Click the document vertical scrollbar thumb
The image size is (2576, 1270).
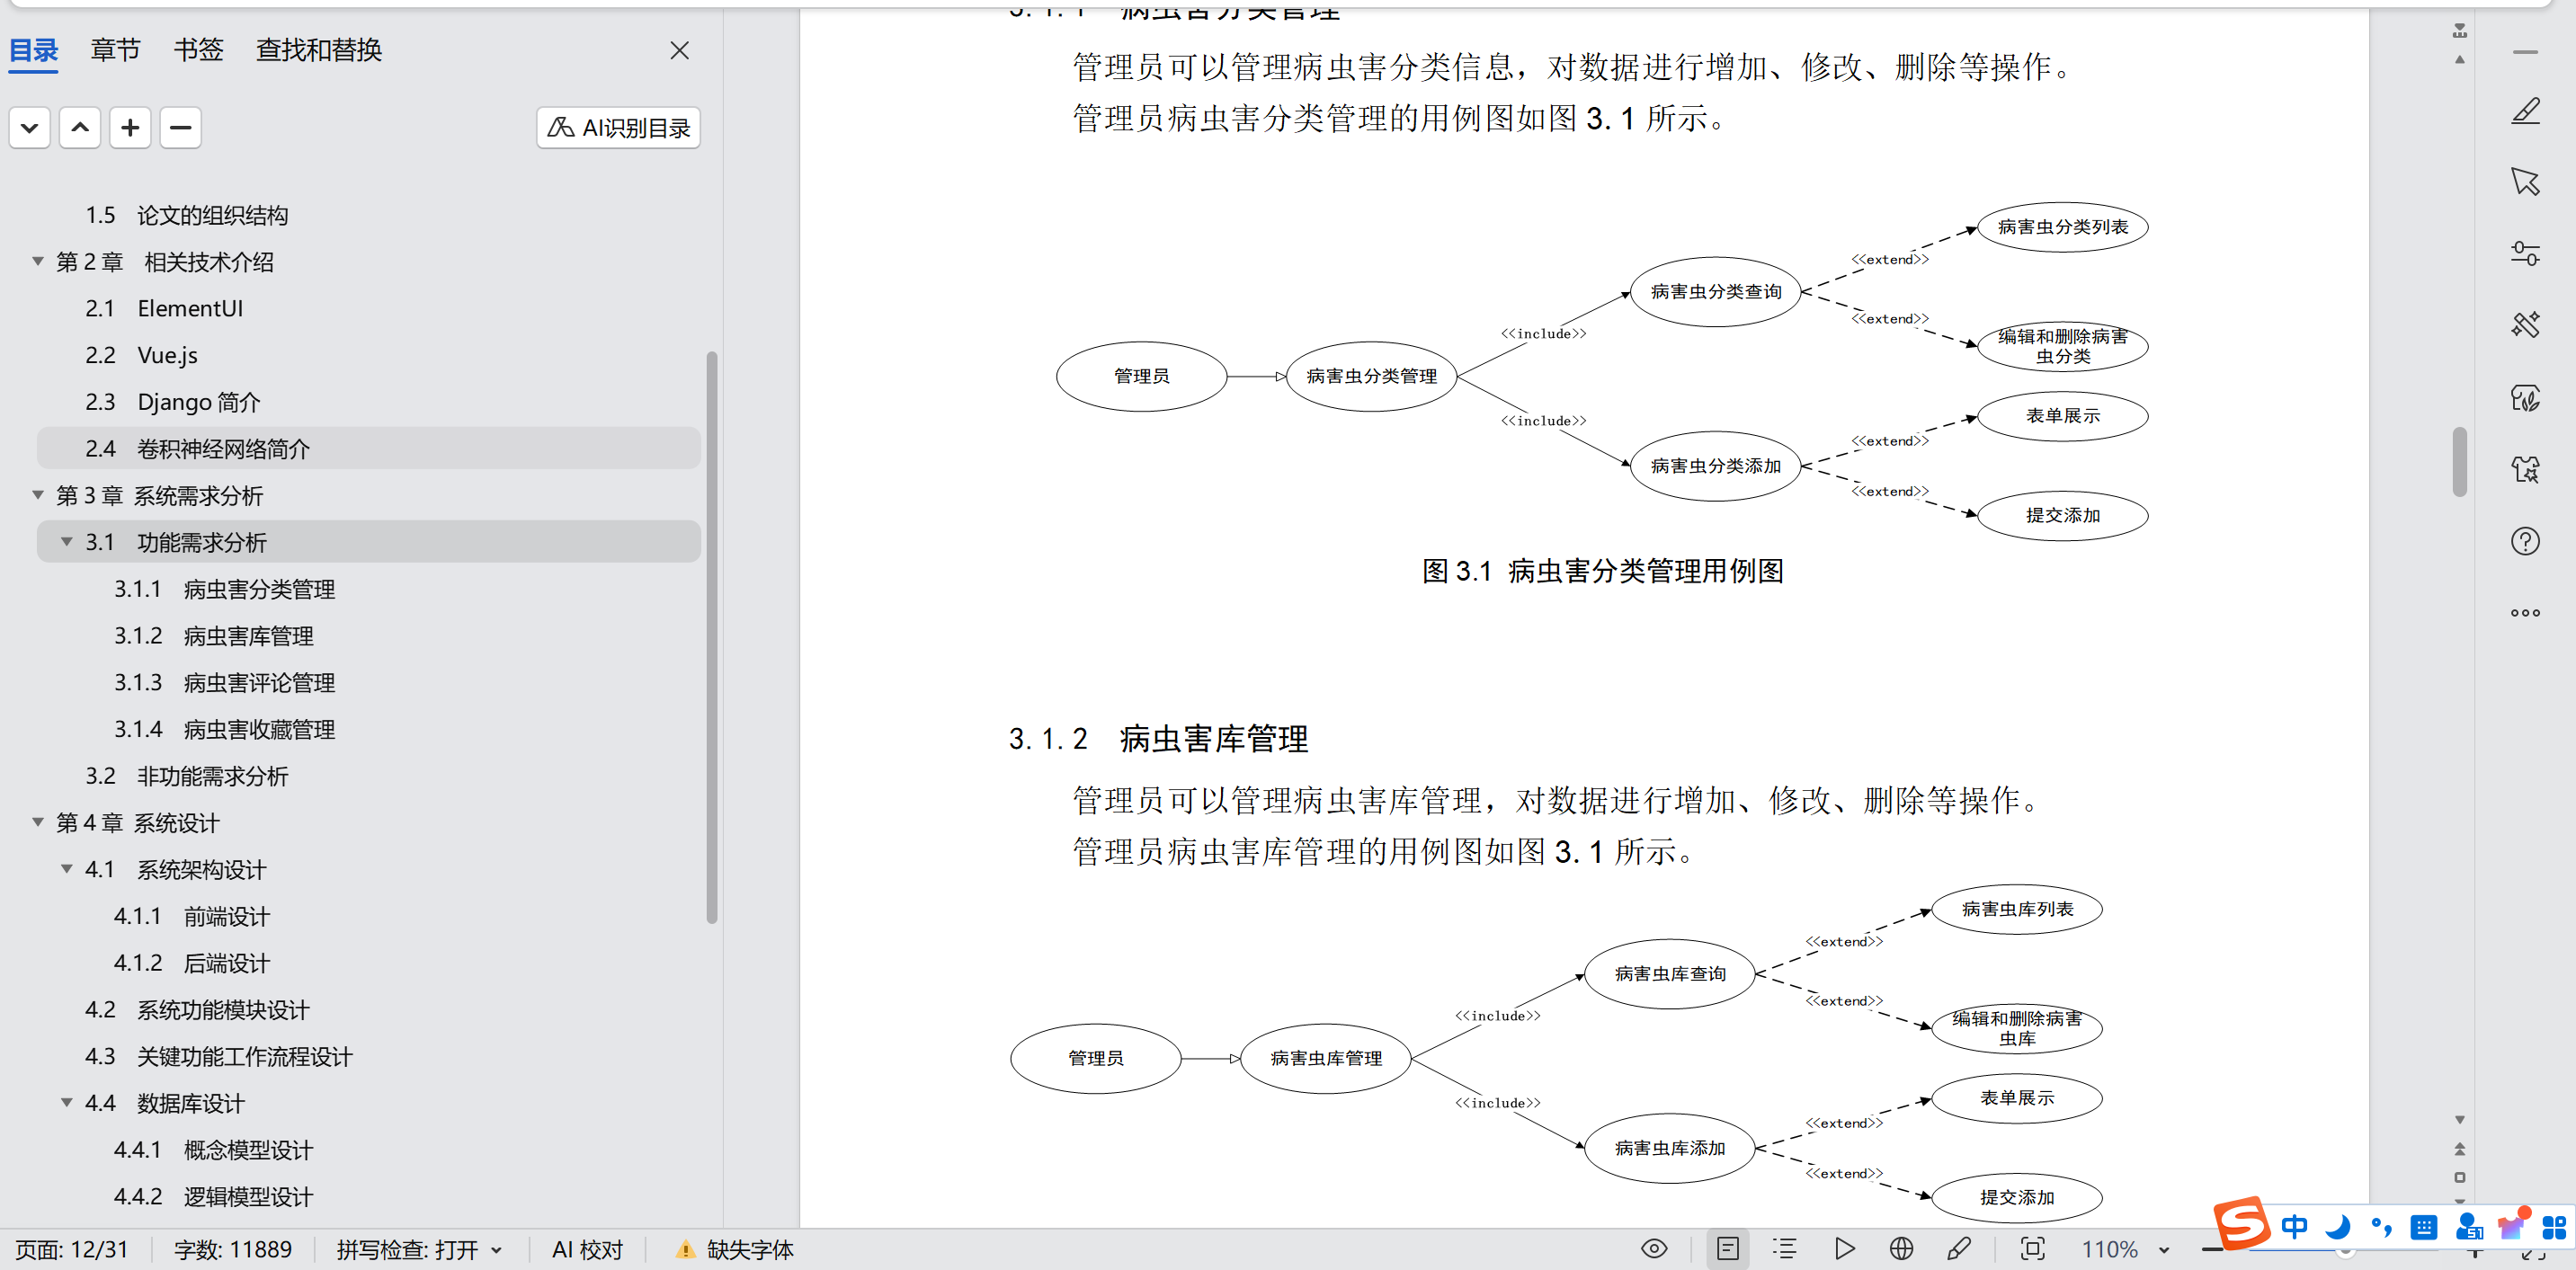(2459, 461)
